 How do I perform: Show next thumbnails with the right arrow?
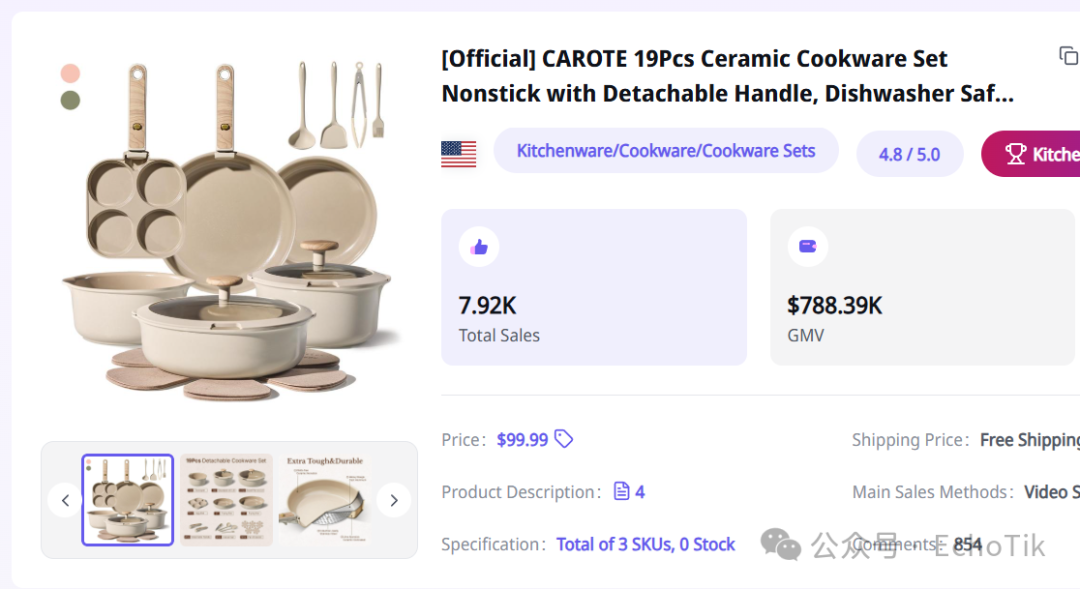tap(394, 500)
